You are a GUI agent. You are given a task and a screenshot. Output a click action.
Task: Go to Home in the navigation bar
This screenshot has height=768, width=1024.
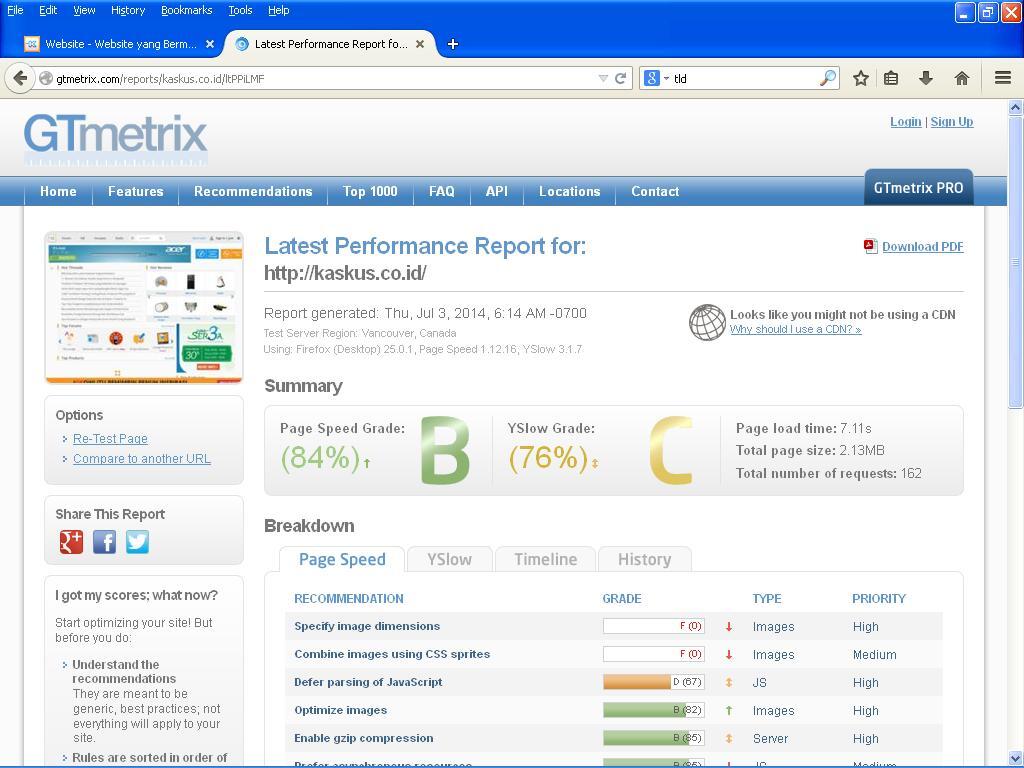pos(58,191)
